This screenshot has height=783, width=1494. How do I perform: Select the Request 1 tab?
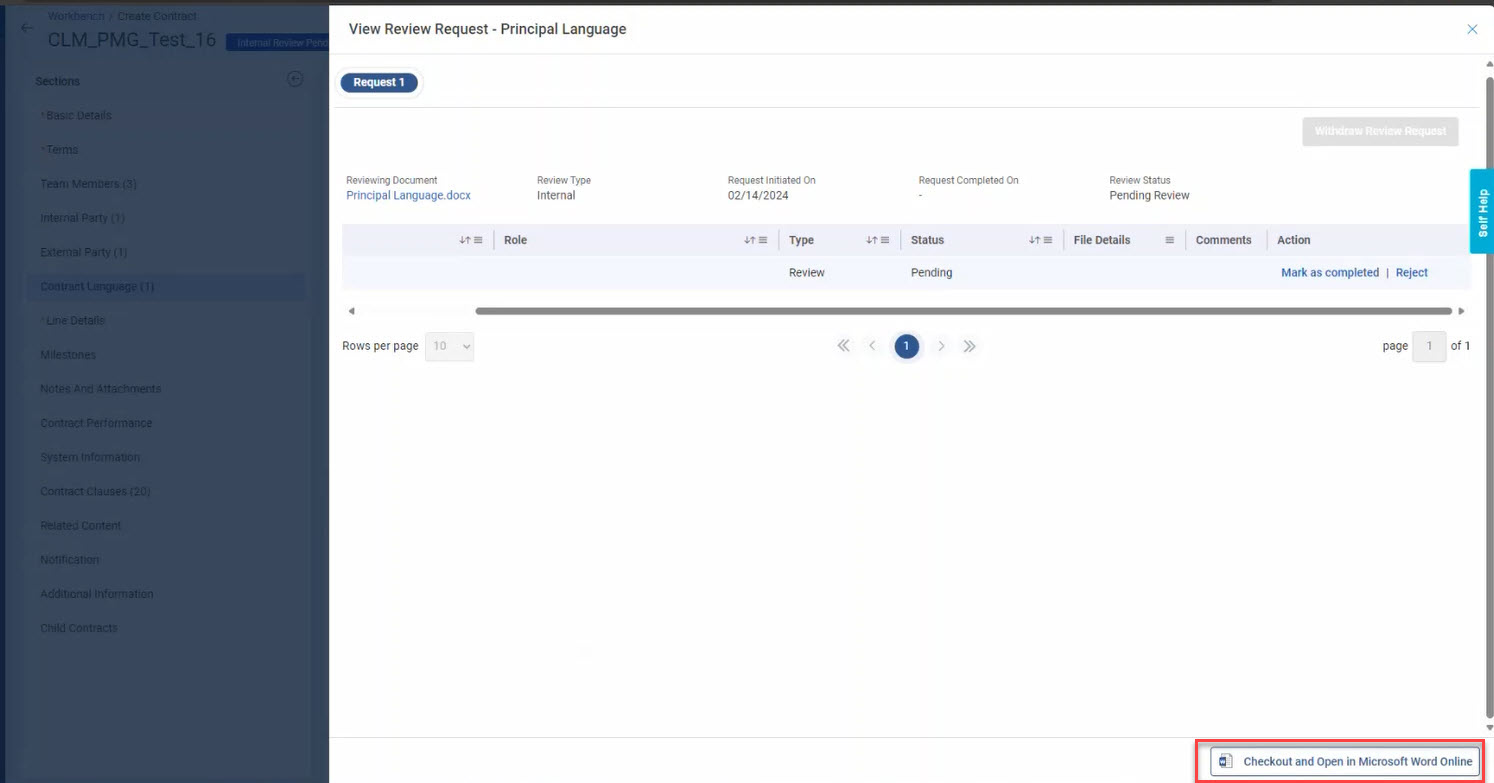(x=379, y=82)
